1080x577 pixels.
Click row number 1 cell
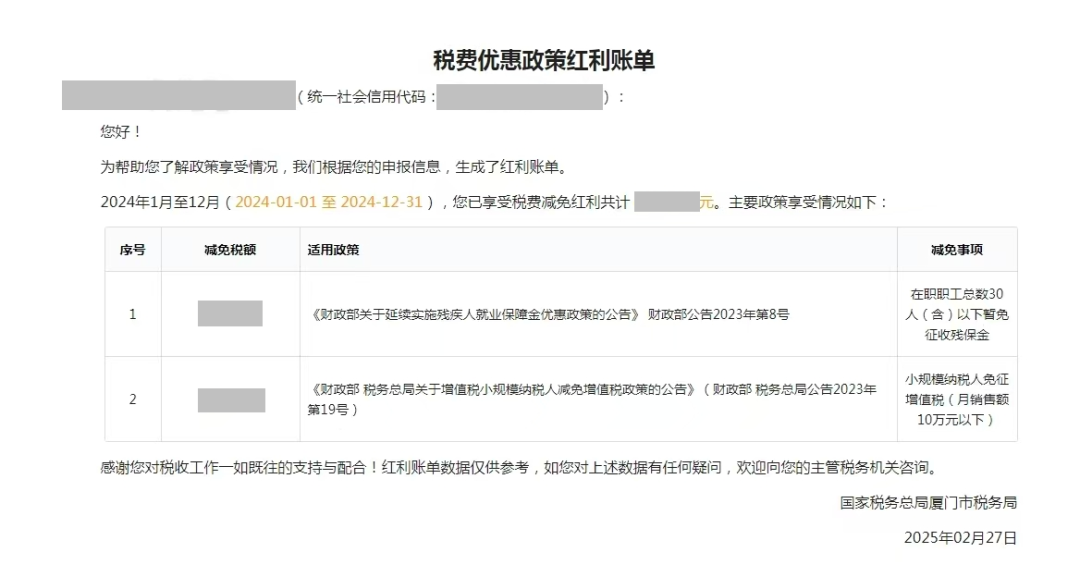[x=133, y=314]
